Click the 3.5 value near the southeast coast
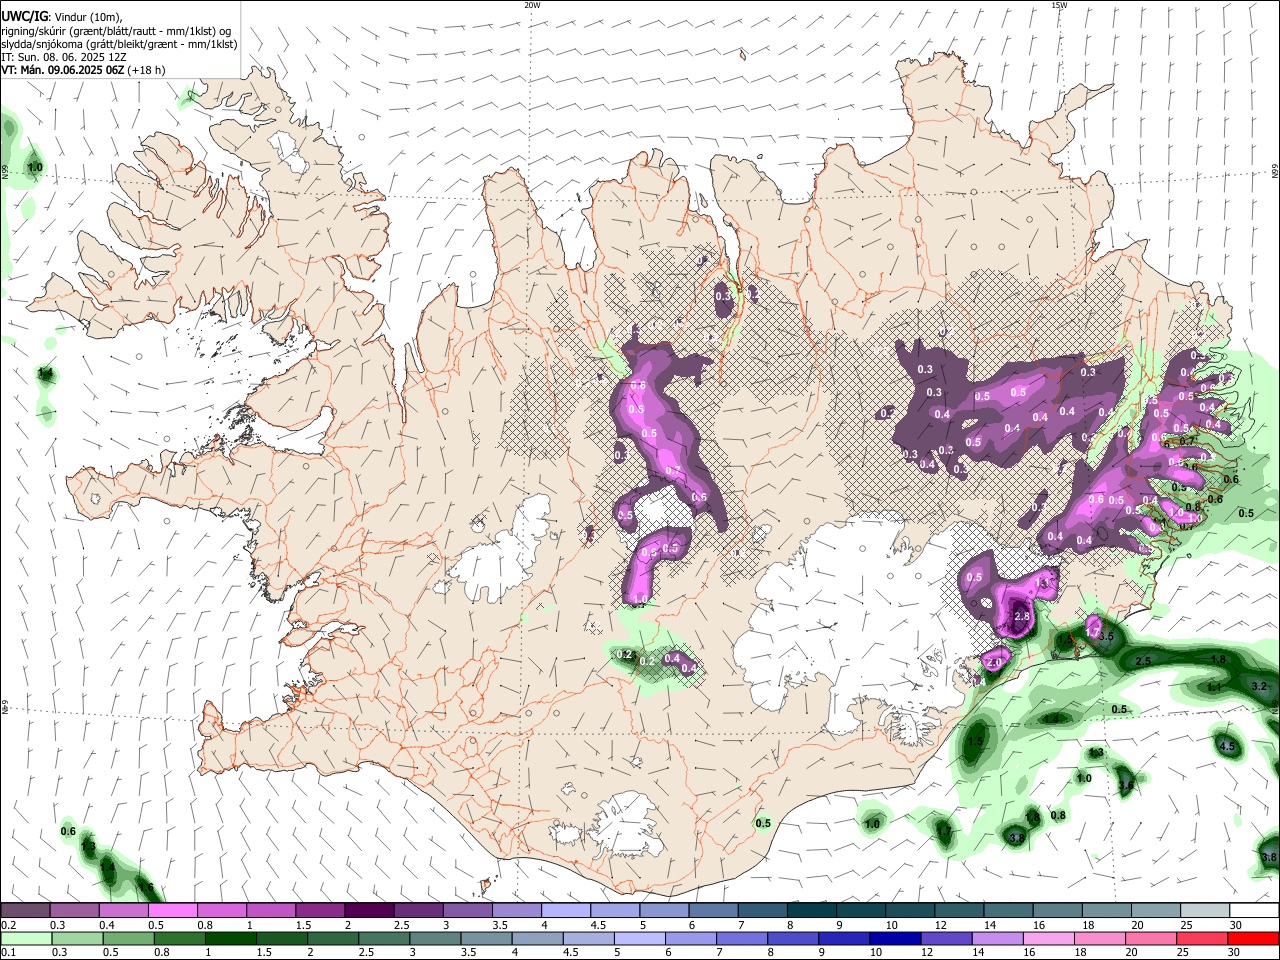Viewport: 1280px width, 960px height. point(1106,636)
